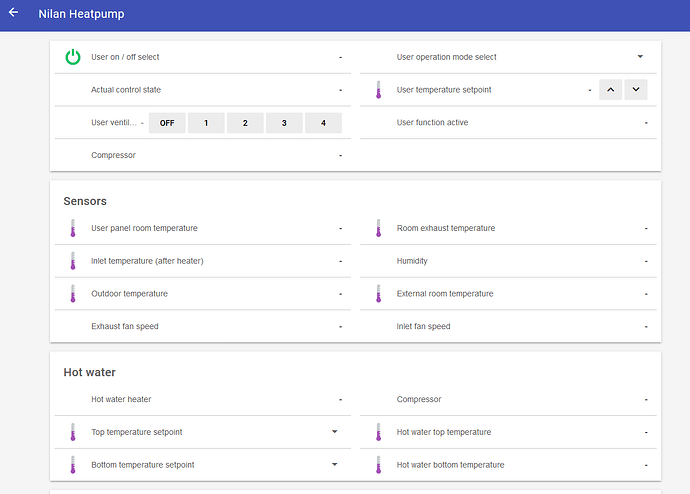Click User temperature setpoint thermometer icon
Image resolution: width=690 pixels, height=494 pixels.
point(378,90)
